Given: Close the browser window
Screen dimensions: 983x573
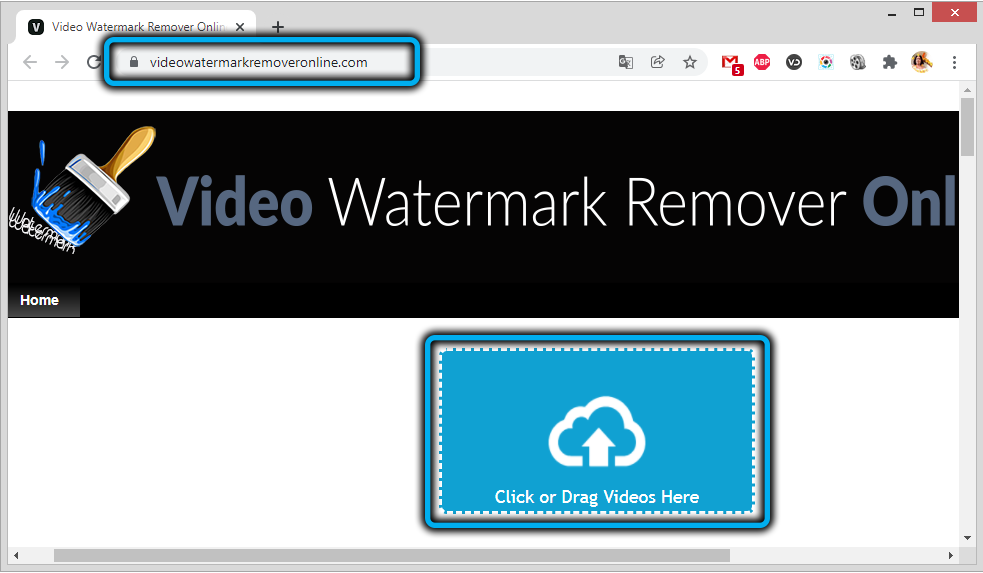Looking at the screenshot, I should [x=954, y=13].
